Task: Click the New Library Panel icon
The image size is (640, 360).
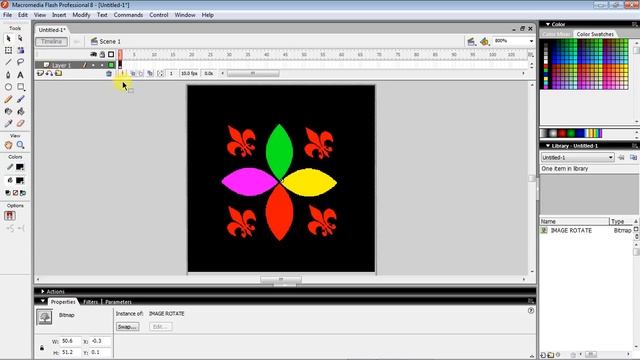Action: tap(633, 157)
